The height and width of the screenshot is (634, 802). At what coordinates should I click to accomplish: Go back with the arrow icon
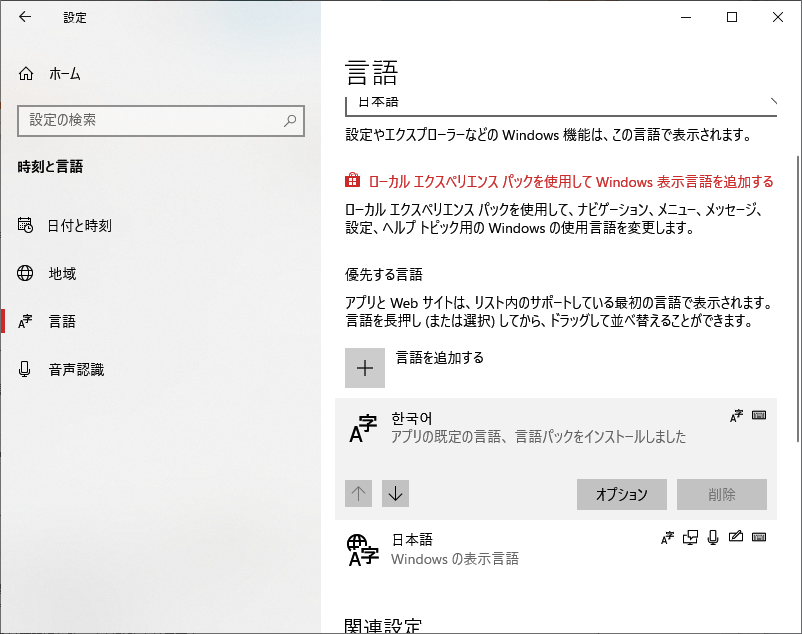pyautogui.click(x=25, y=17)
